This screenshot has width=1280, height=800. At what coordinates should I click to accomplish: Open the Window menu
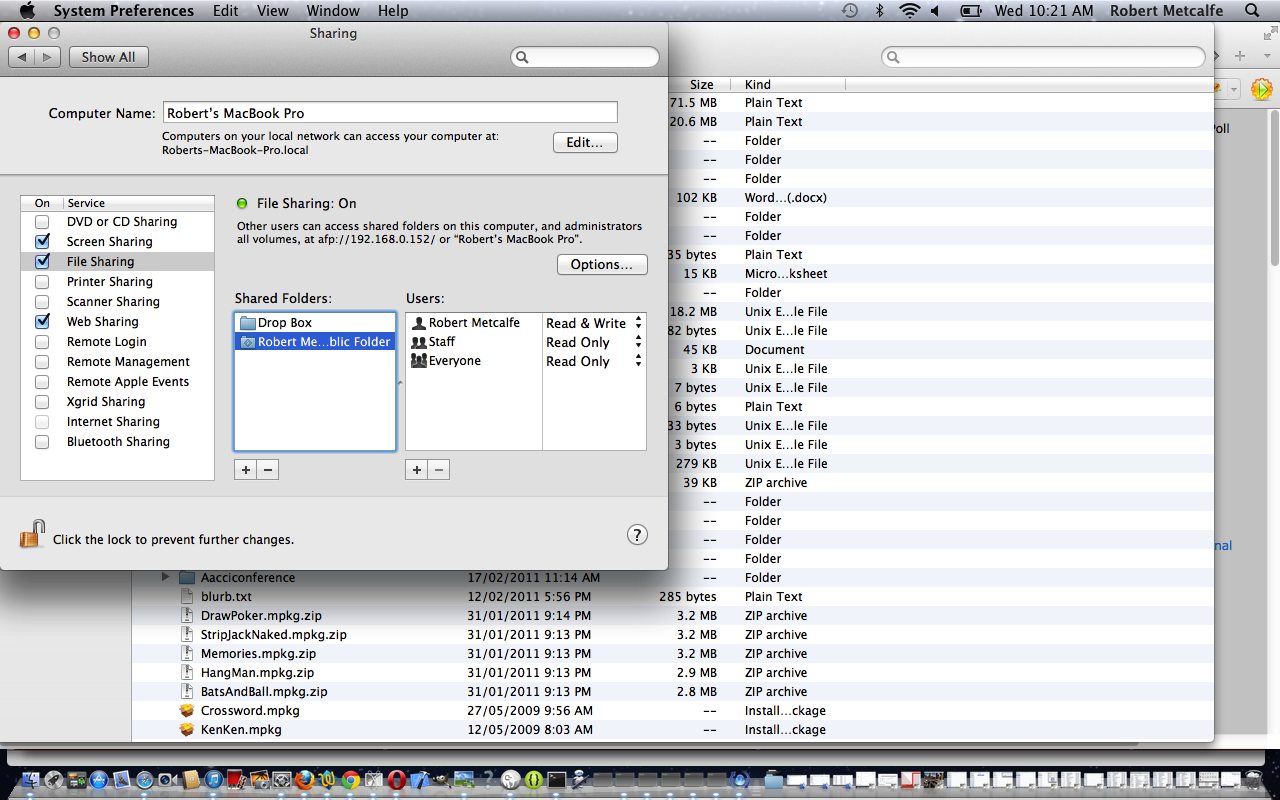tap(333, 11)
